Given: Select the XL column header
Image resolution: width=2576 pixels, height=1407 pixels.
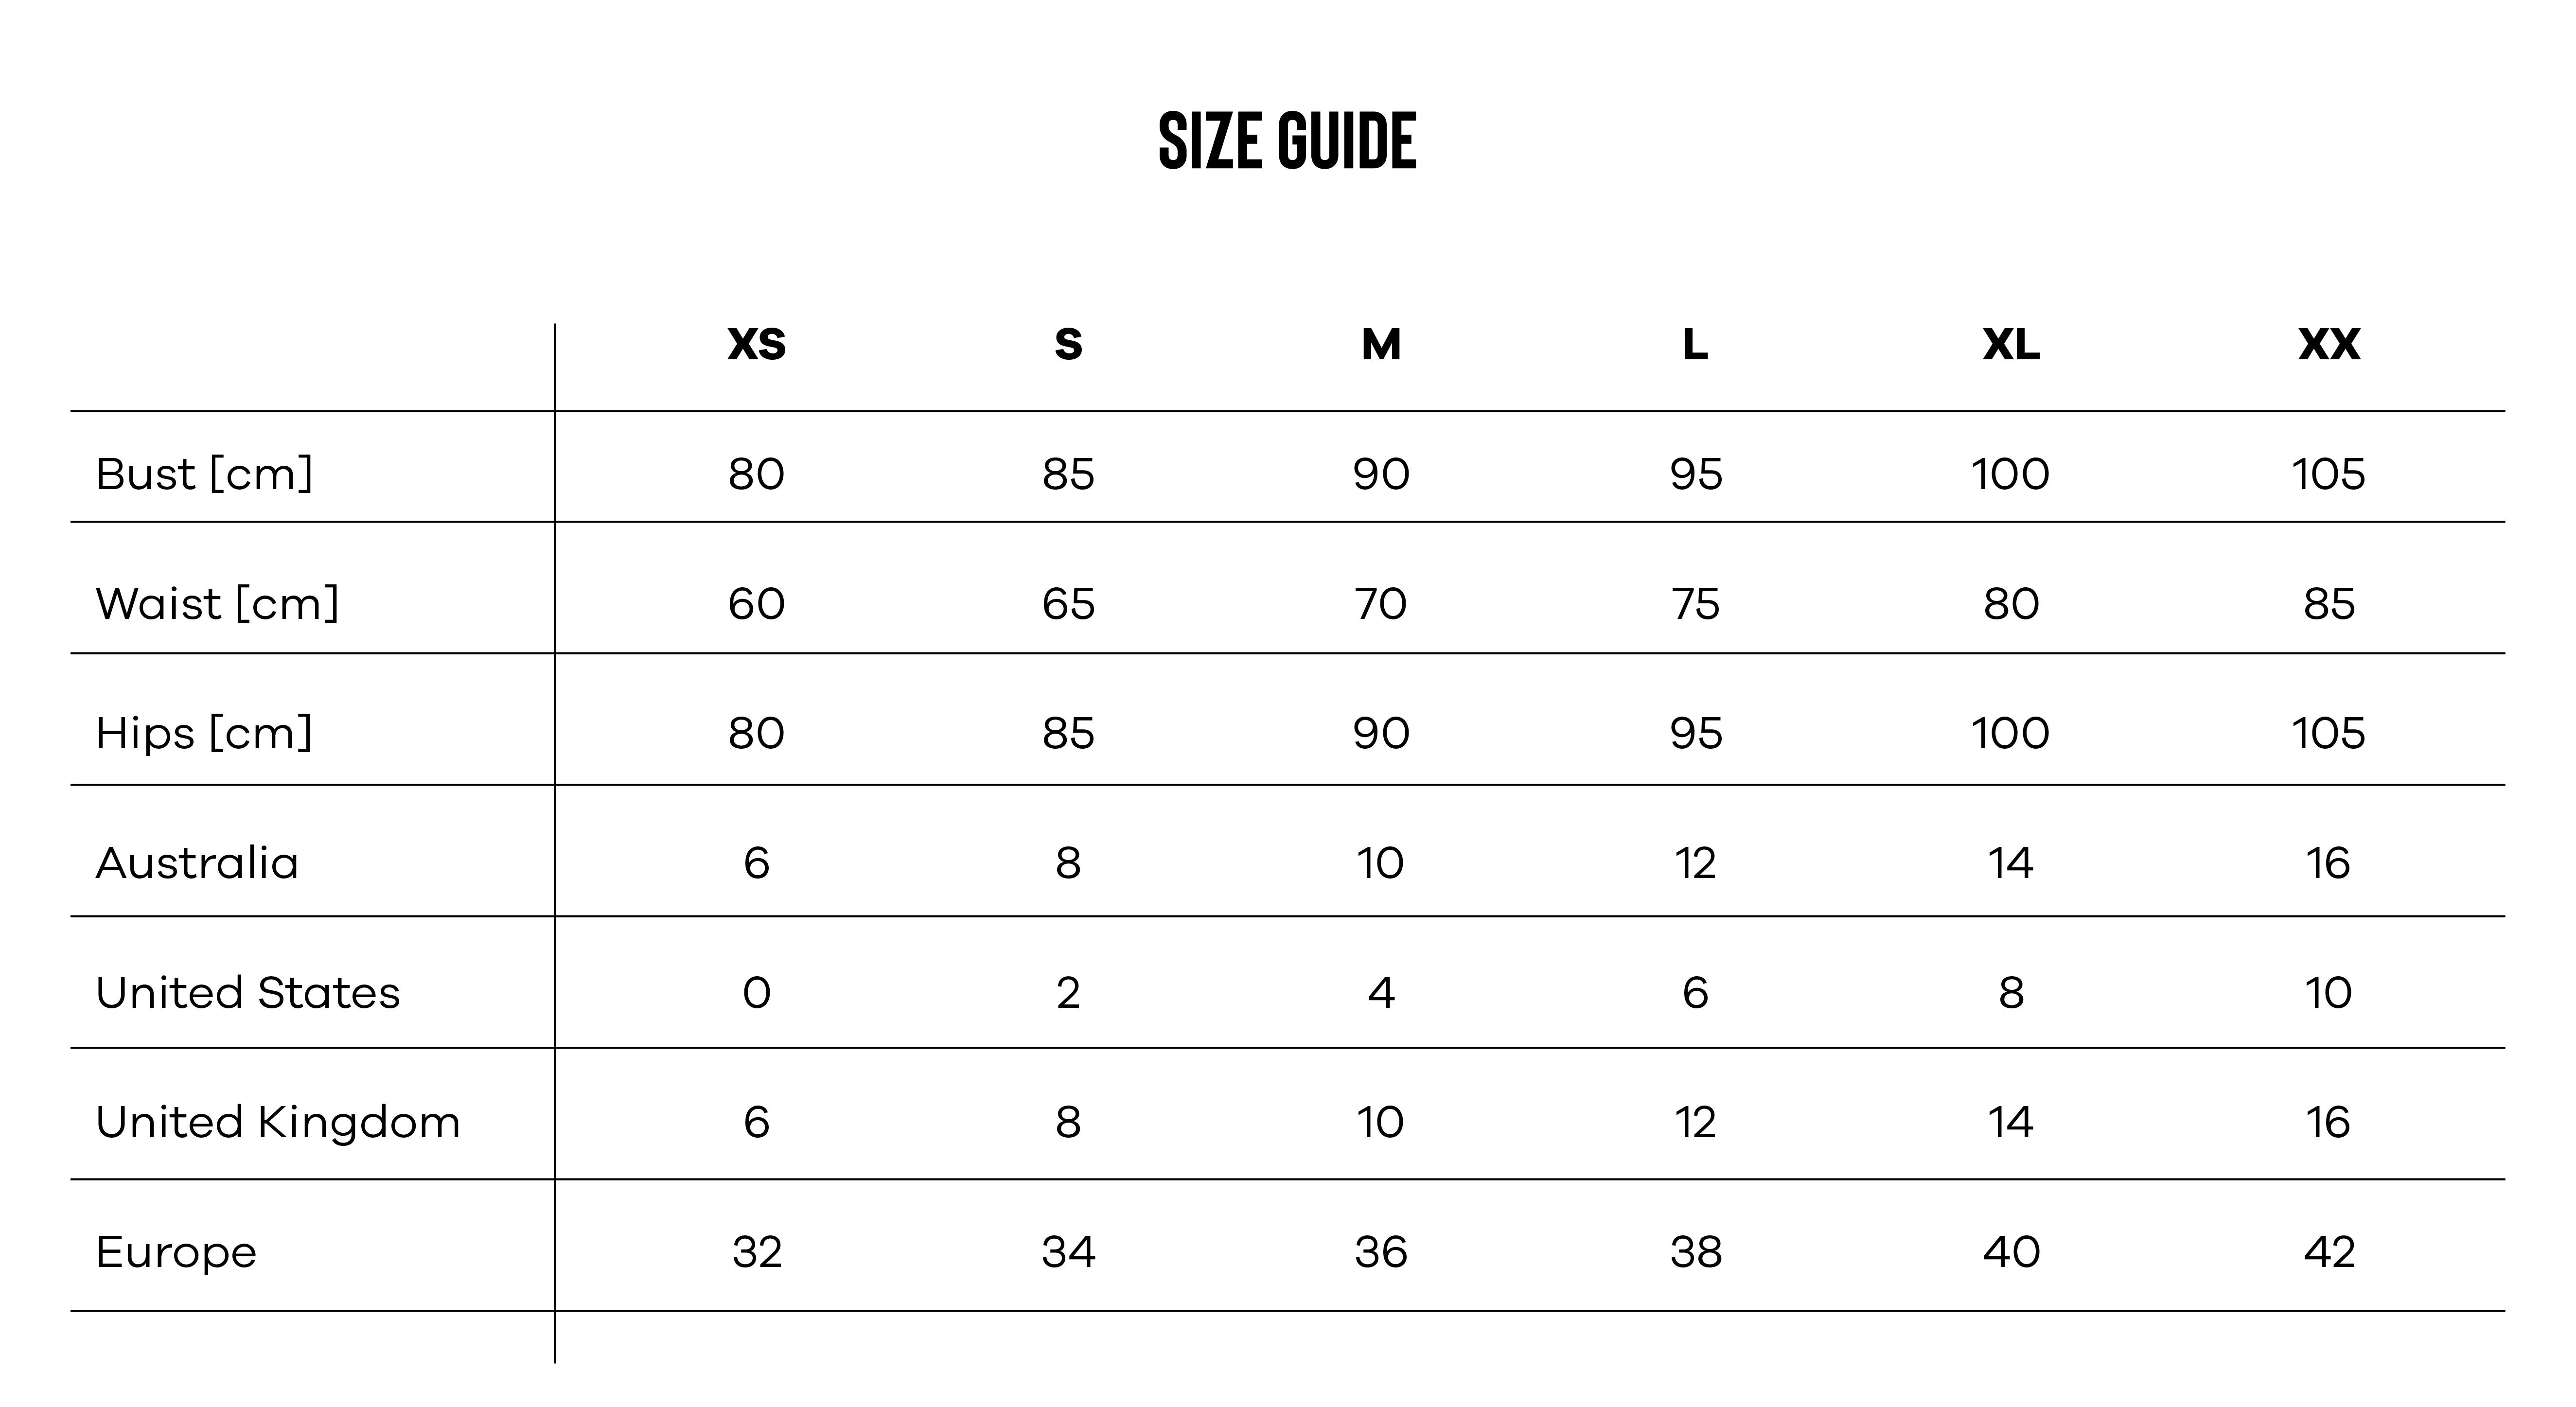Looking at the screenshot, I should 2011,345.
